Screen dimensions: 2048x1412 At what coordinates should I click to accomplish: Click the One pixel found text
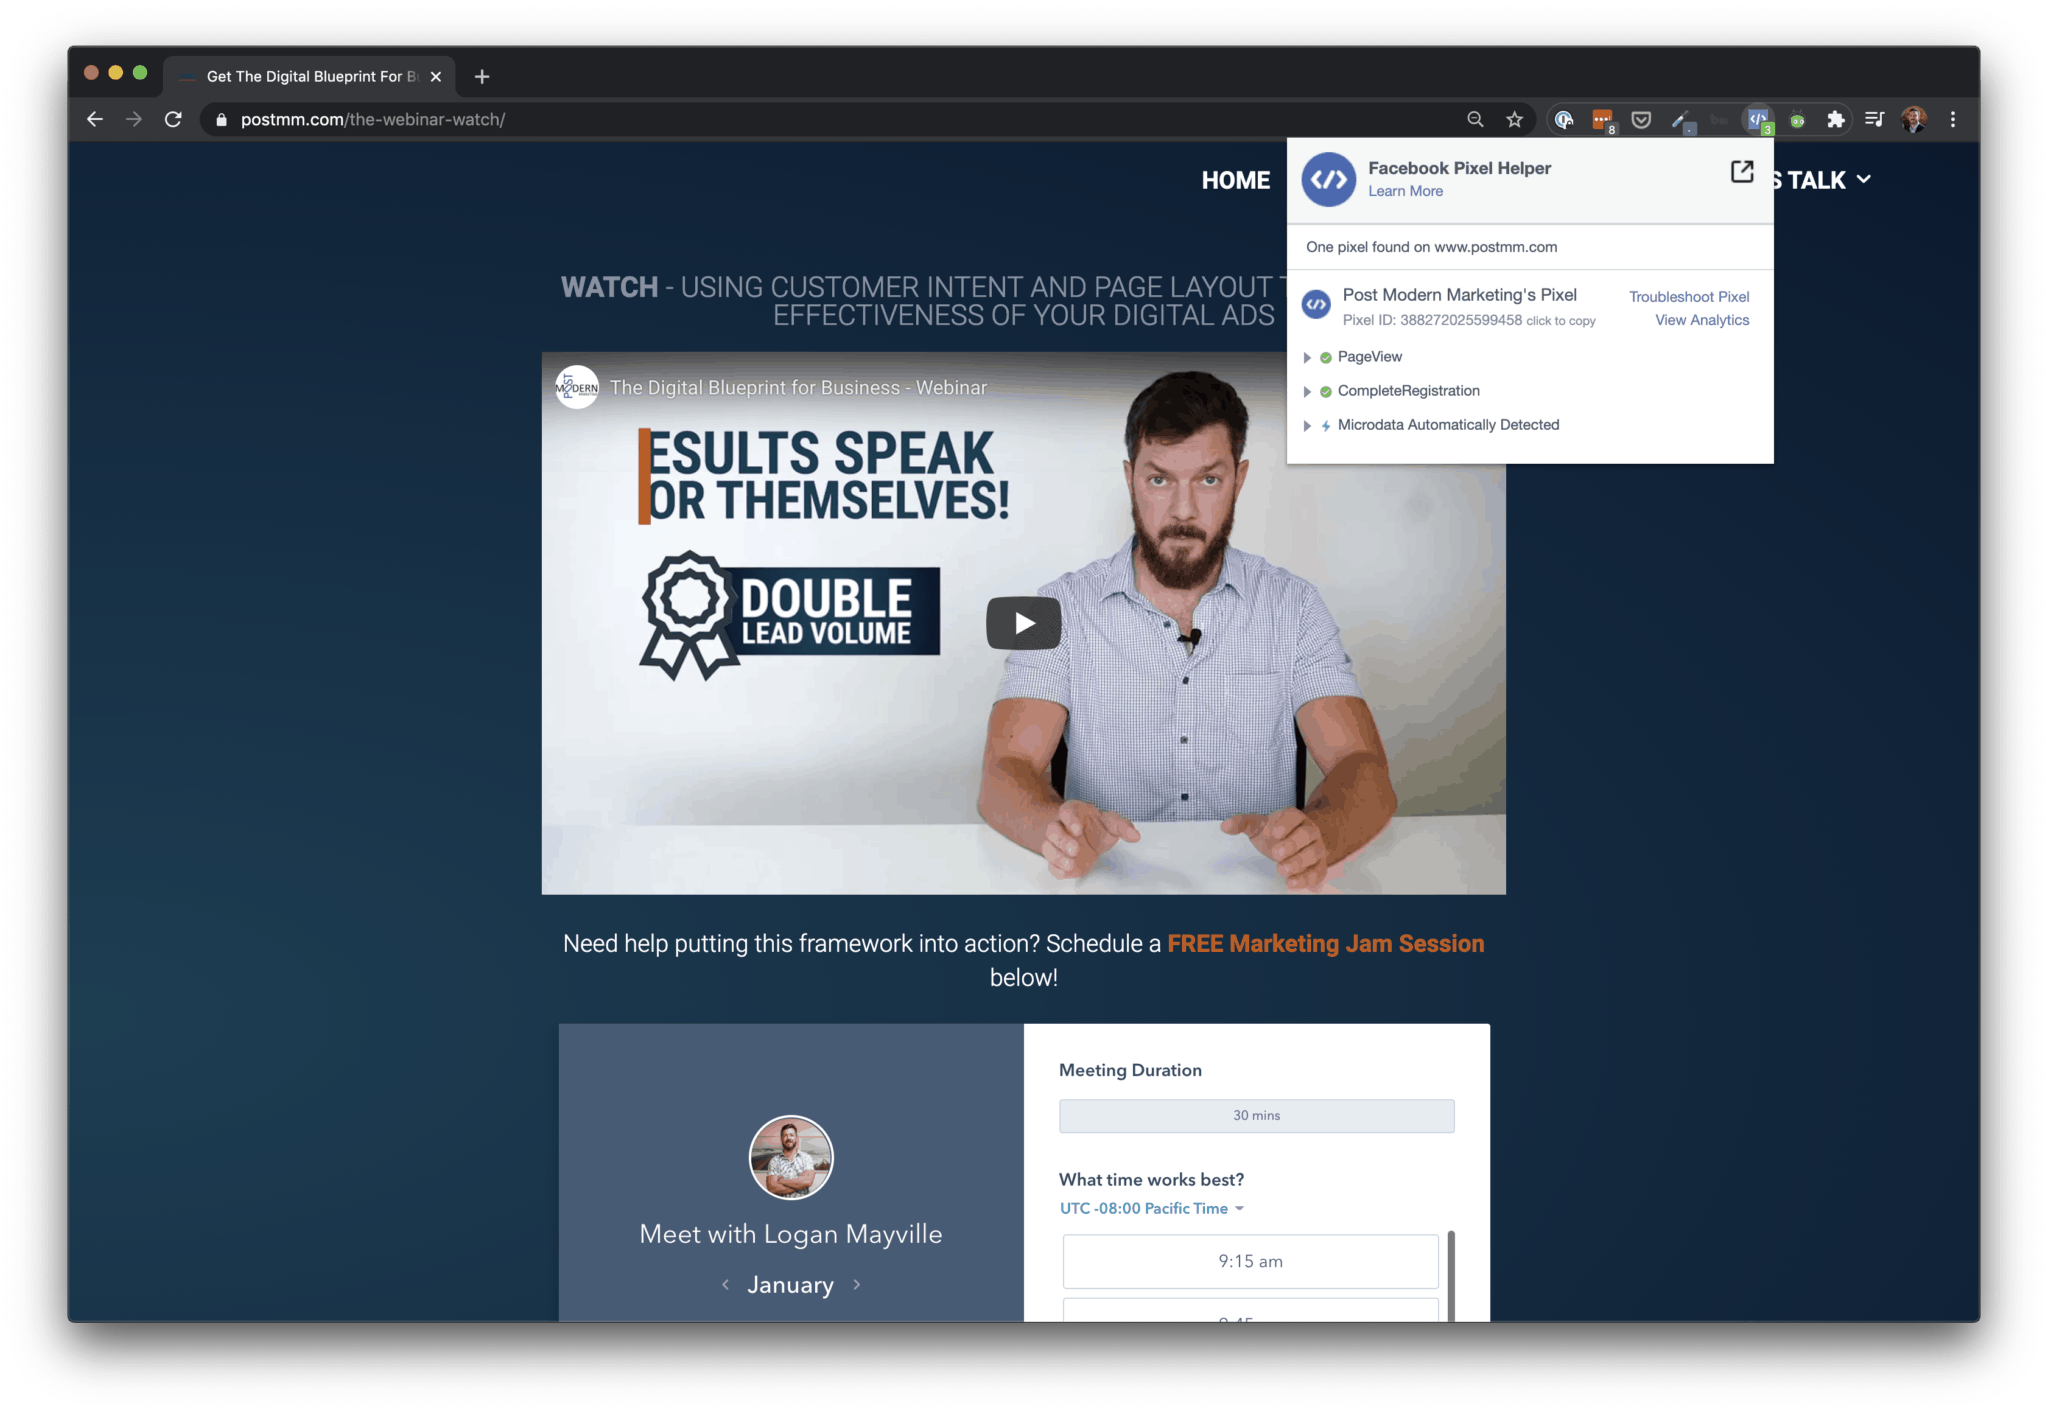(x=1431, y=247)
